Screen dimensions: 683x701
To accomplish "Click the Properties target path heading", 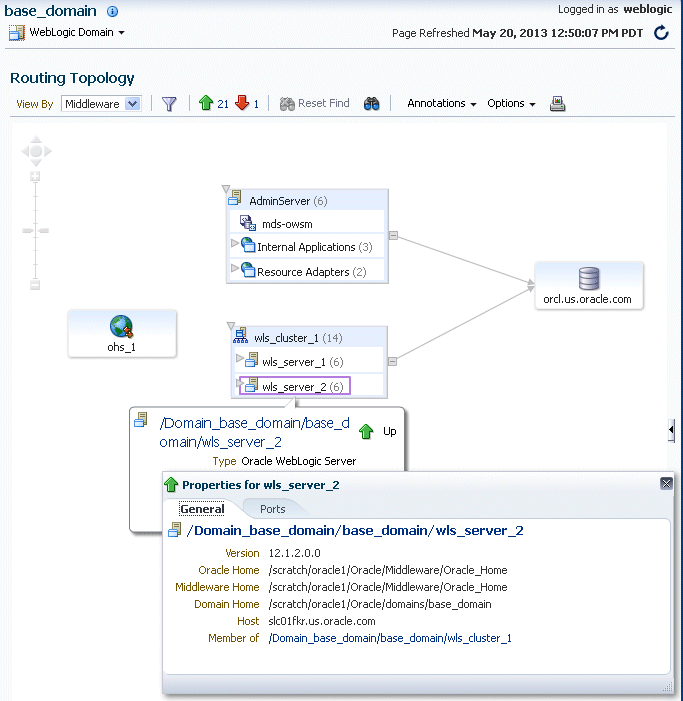I will coord(355,530).
